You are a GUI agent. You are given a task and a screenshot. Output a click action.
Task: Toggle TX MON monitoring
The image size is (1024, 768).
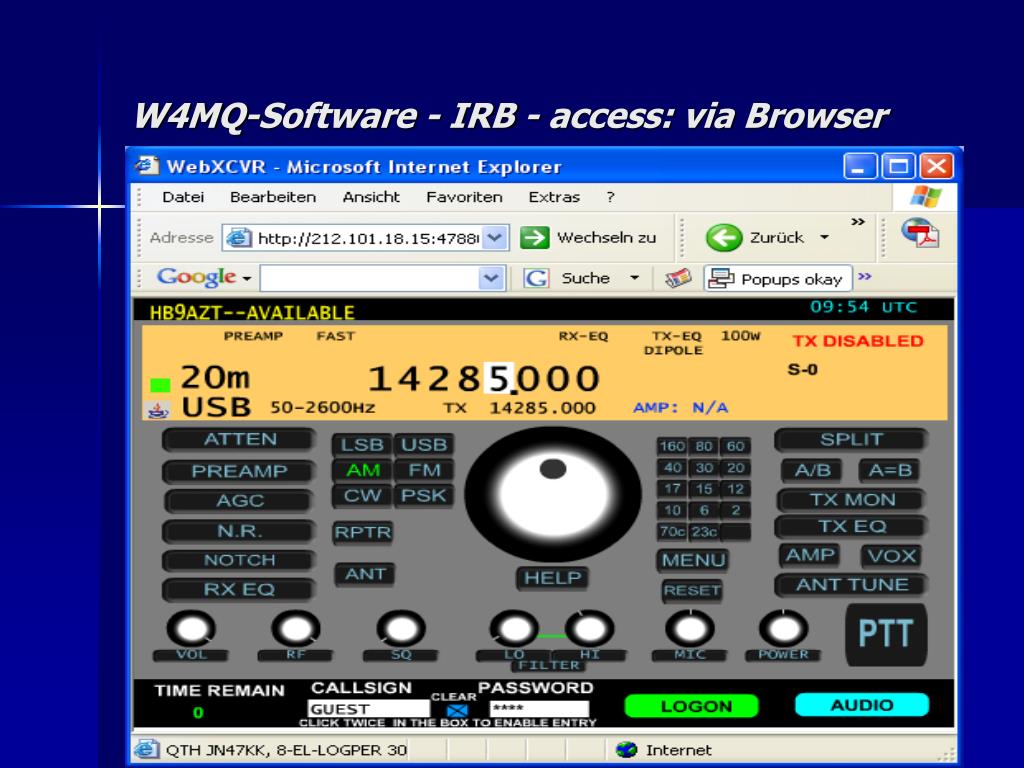(852, 500)
